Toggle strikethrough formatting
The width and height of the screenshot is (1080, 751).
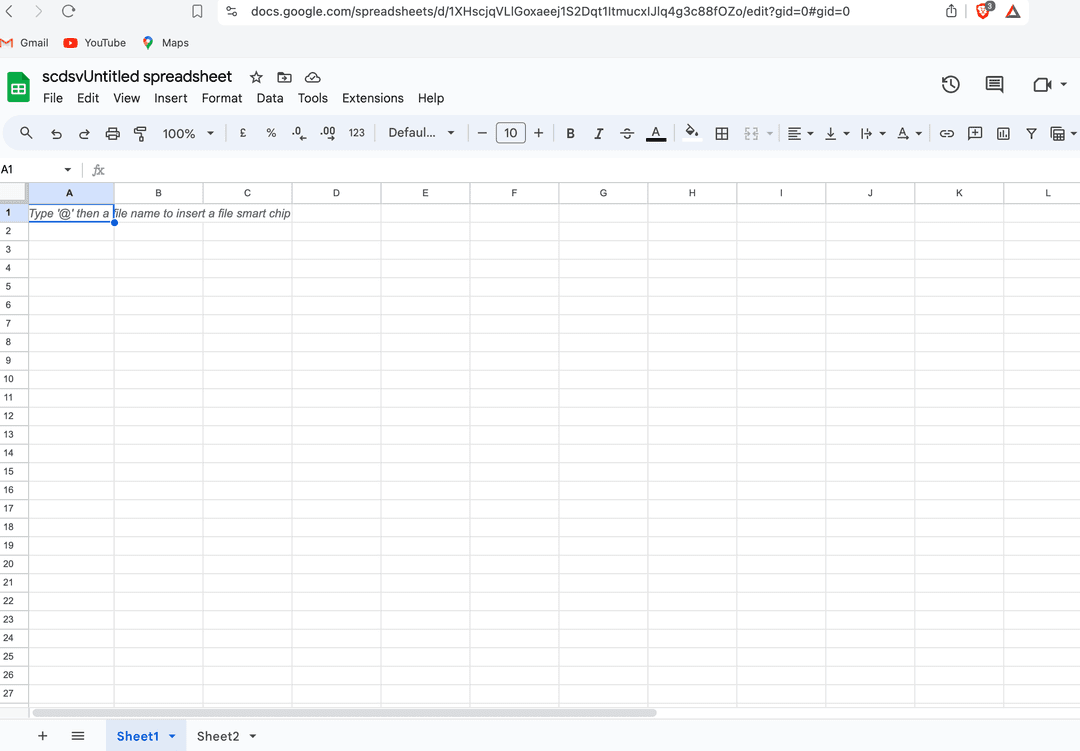(x=627, y=133)
